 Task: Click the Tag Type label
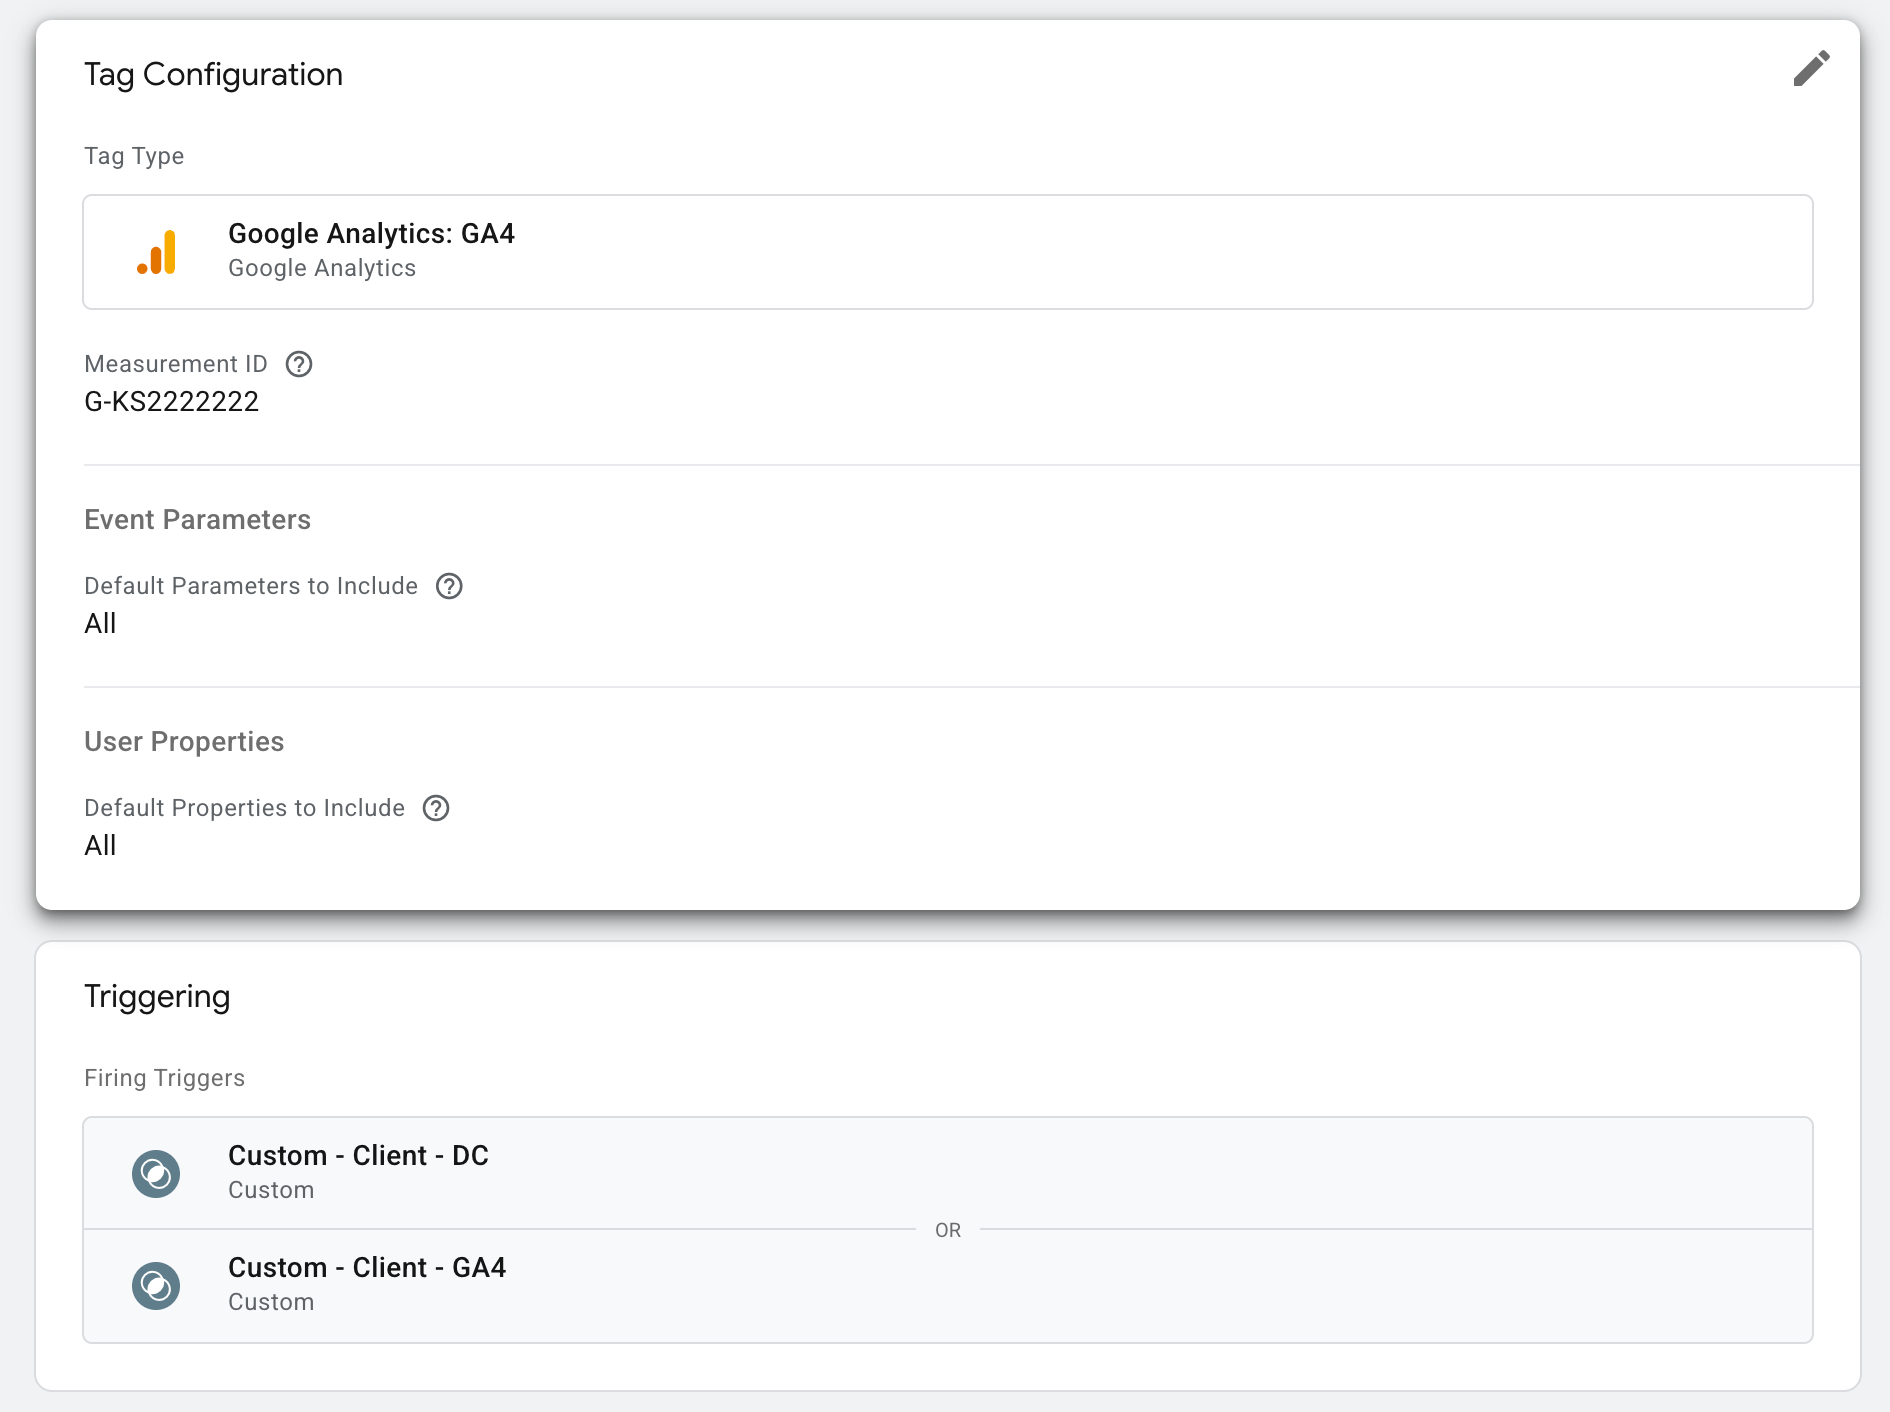[134, 156]
